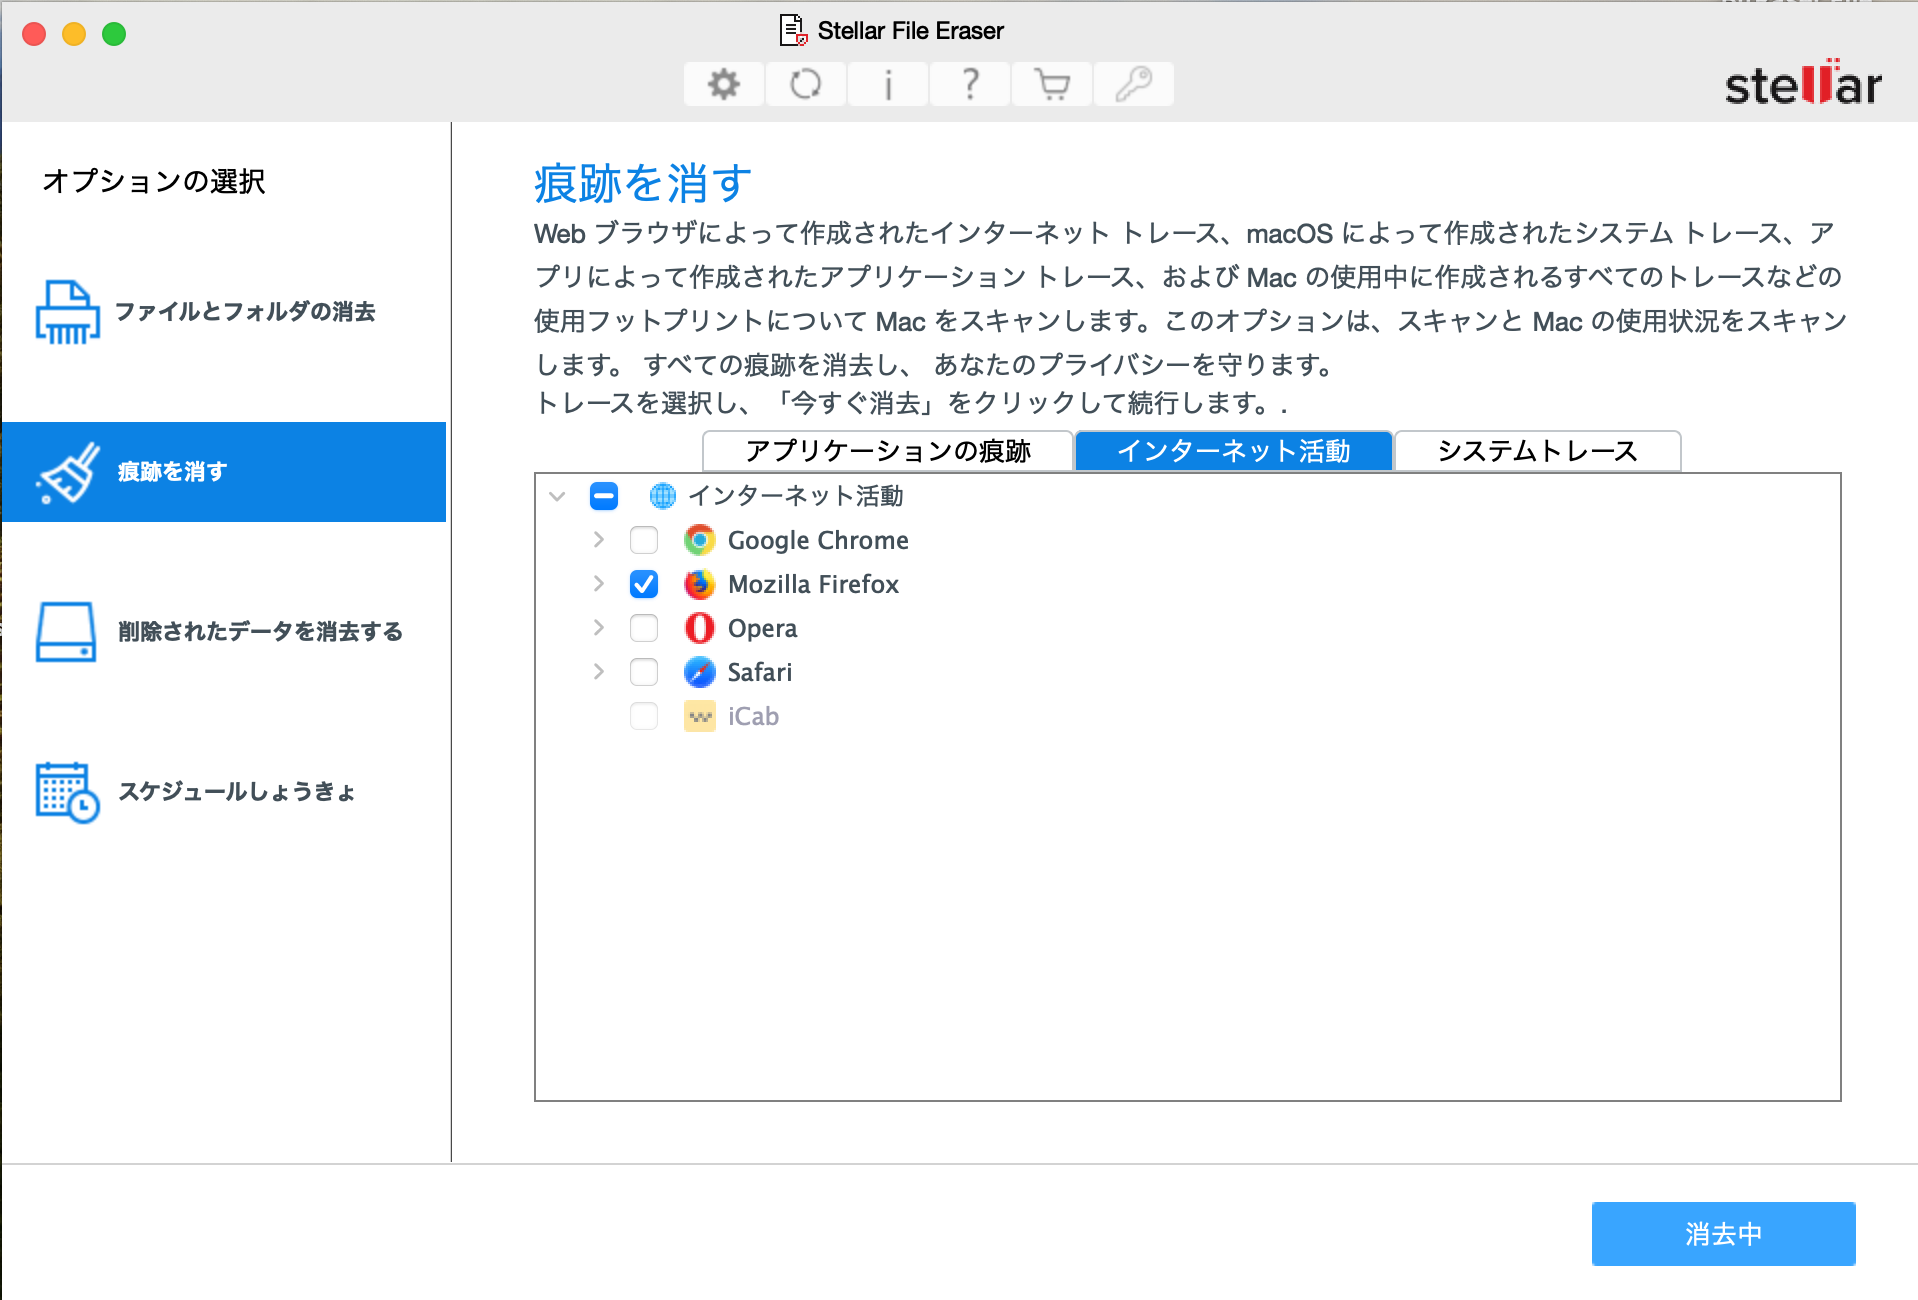The height and width of the screenshot is (1300, 1918).
Task: Open ファイルとフォルダの消去 in sidebar
Action: tap(224, 312)
